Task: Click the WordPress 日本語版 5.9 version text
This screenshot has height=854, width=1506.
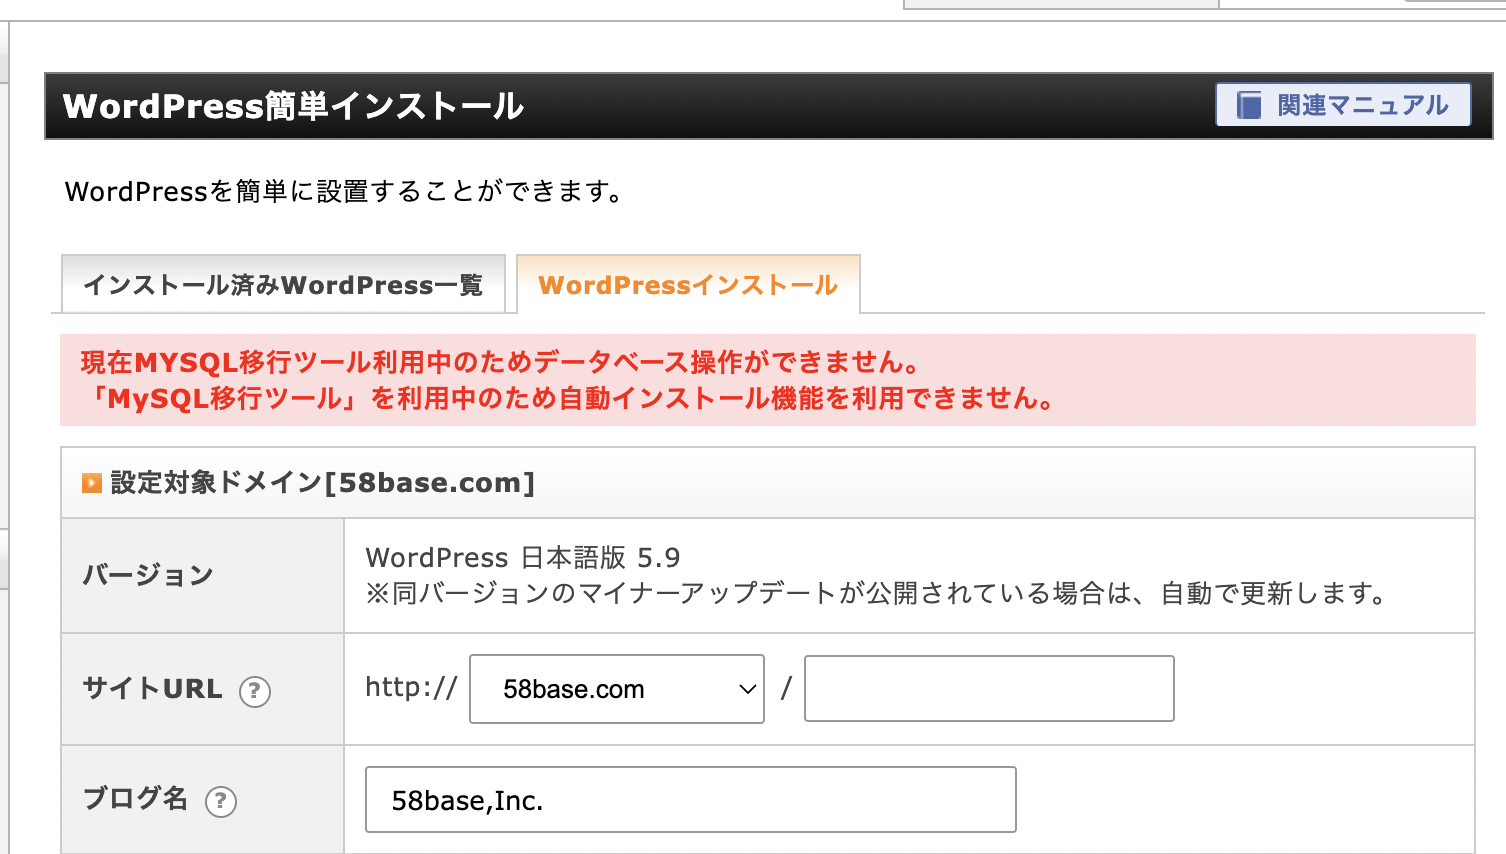Action: click(x=522, y=557)
